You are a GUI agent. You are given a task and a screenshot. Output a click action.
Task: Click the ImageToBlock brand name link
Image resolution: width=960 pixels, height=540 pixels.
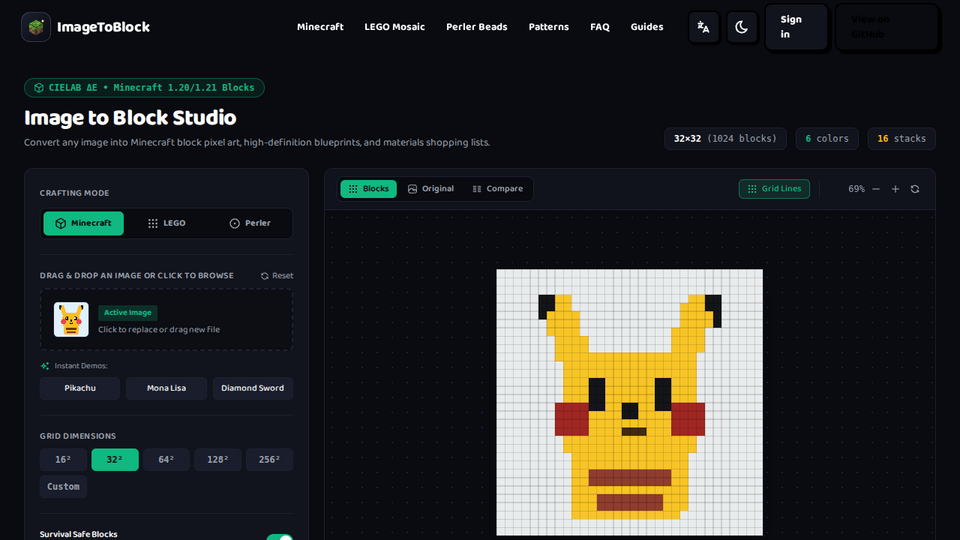(103, 27)
